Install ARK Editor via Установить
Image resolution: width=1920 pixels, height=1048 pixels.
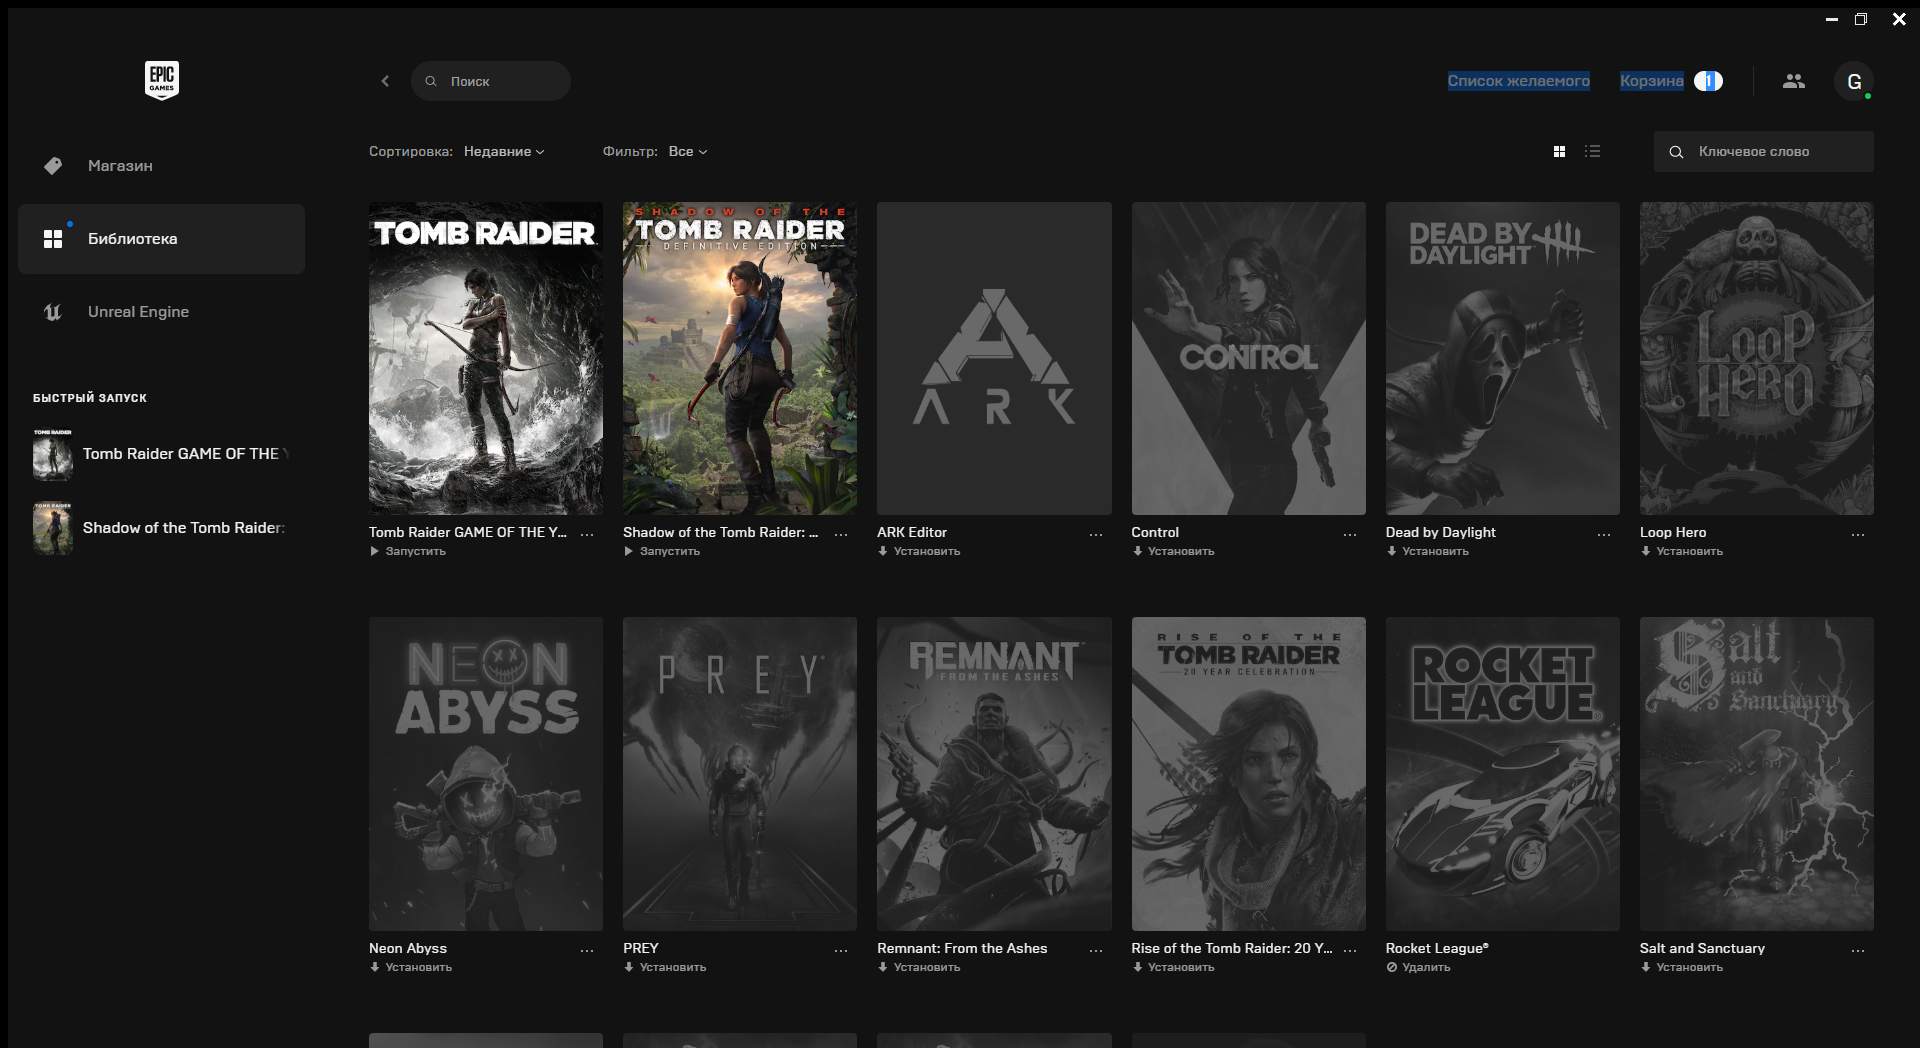(919, 551)
